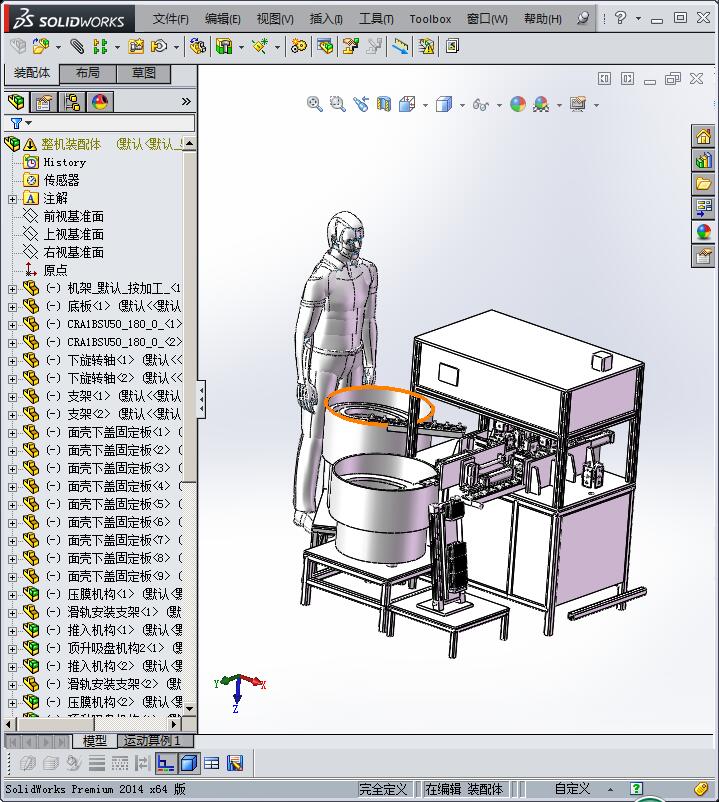Click the design table bottom toolbar icon
The height and width of the screenshot is (802, 719).
212,764
